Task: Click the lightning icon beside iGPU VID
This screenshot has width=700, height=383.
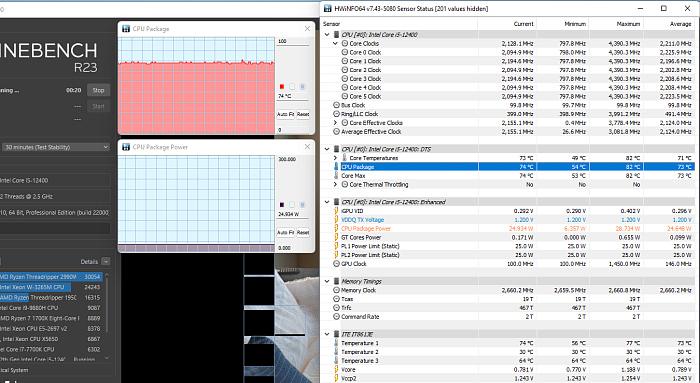Action: 336,211
